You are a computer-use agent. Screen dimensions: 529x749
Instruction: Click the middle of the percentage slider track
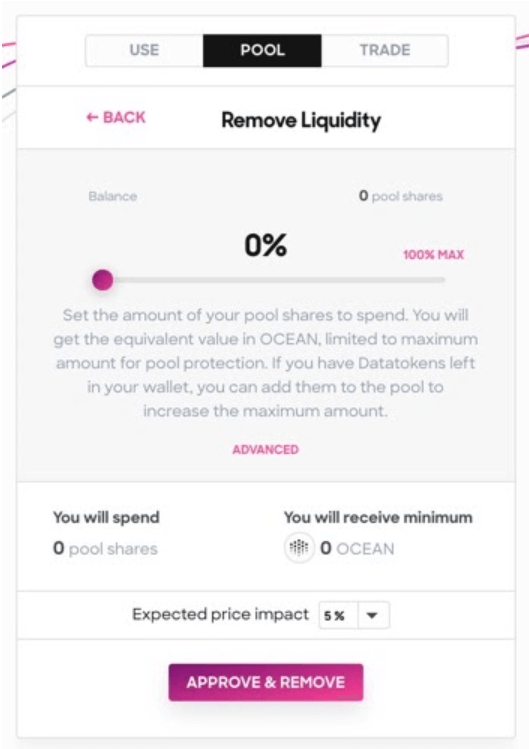pyautogui.click(x=273, y=280)
